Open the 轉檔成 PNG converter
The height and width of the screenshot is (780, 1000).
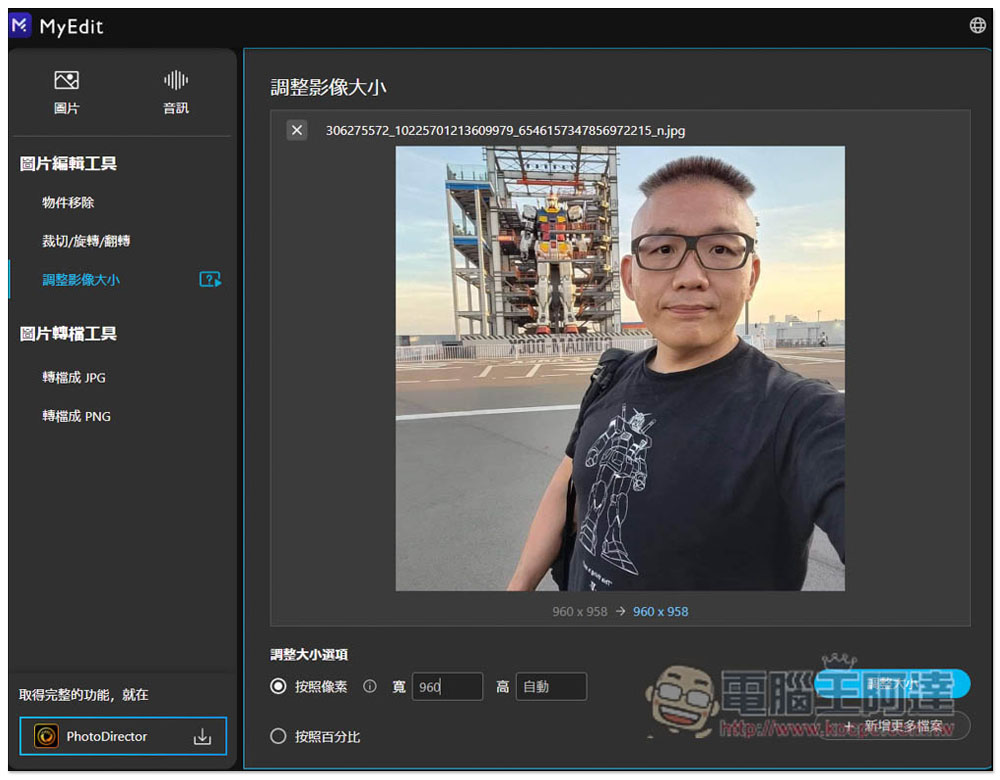tap(76, 416)
